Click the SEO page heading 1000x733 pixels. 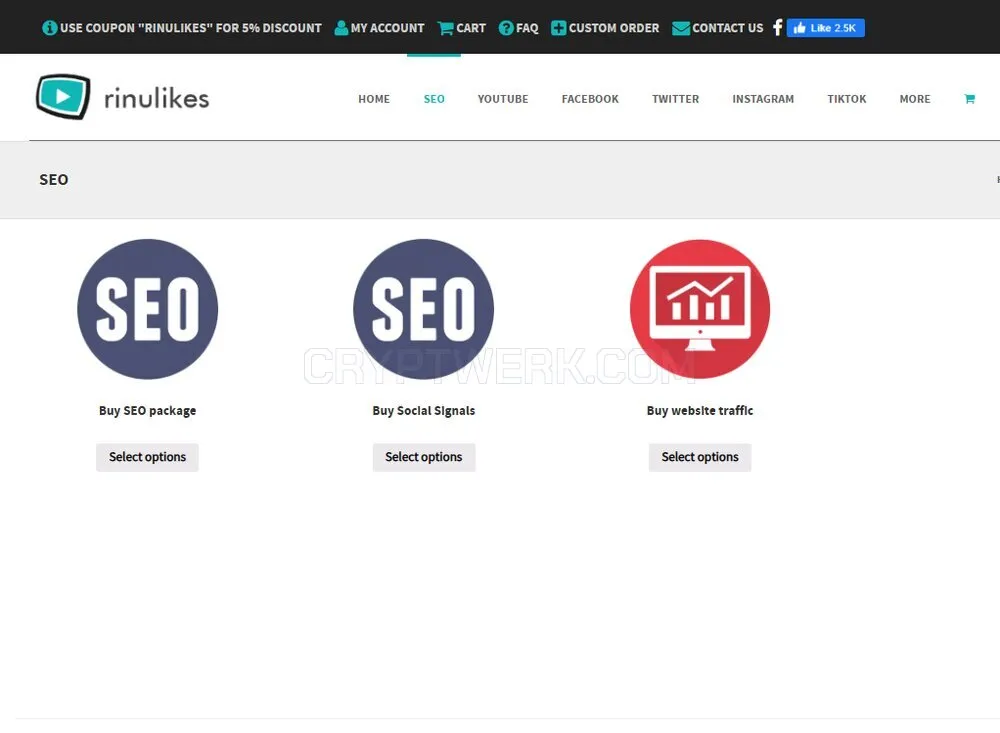click(54, 180)
